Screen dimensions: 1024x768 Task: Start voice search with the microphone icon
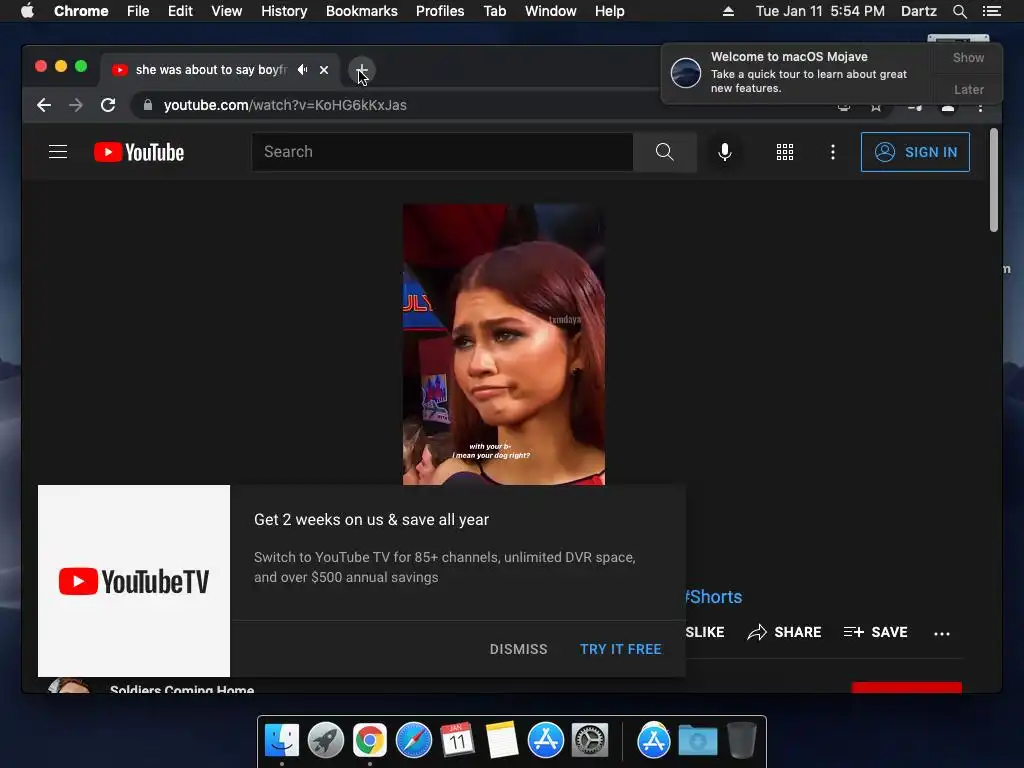[724, 152]
